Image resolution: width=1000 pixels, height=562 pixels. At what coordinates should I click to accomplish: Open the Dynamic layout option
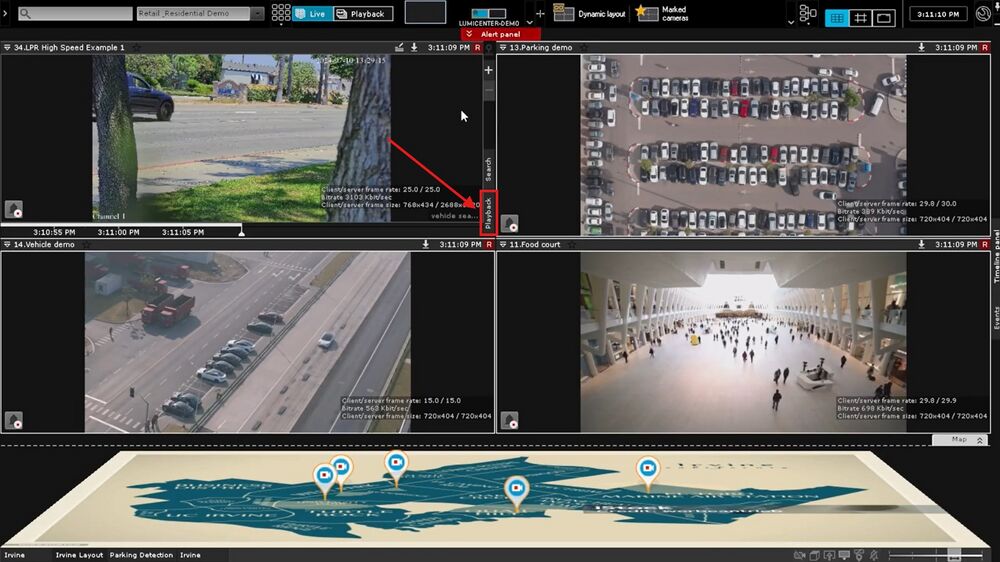pyautogui.click(x=589, y=14)
